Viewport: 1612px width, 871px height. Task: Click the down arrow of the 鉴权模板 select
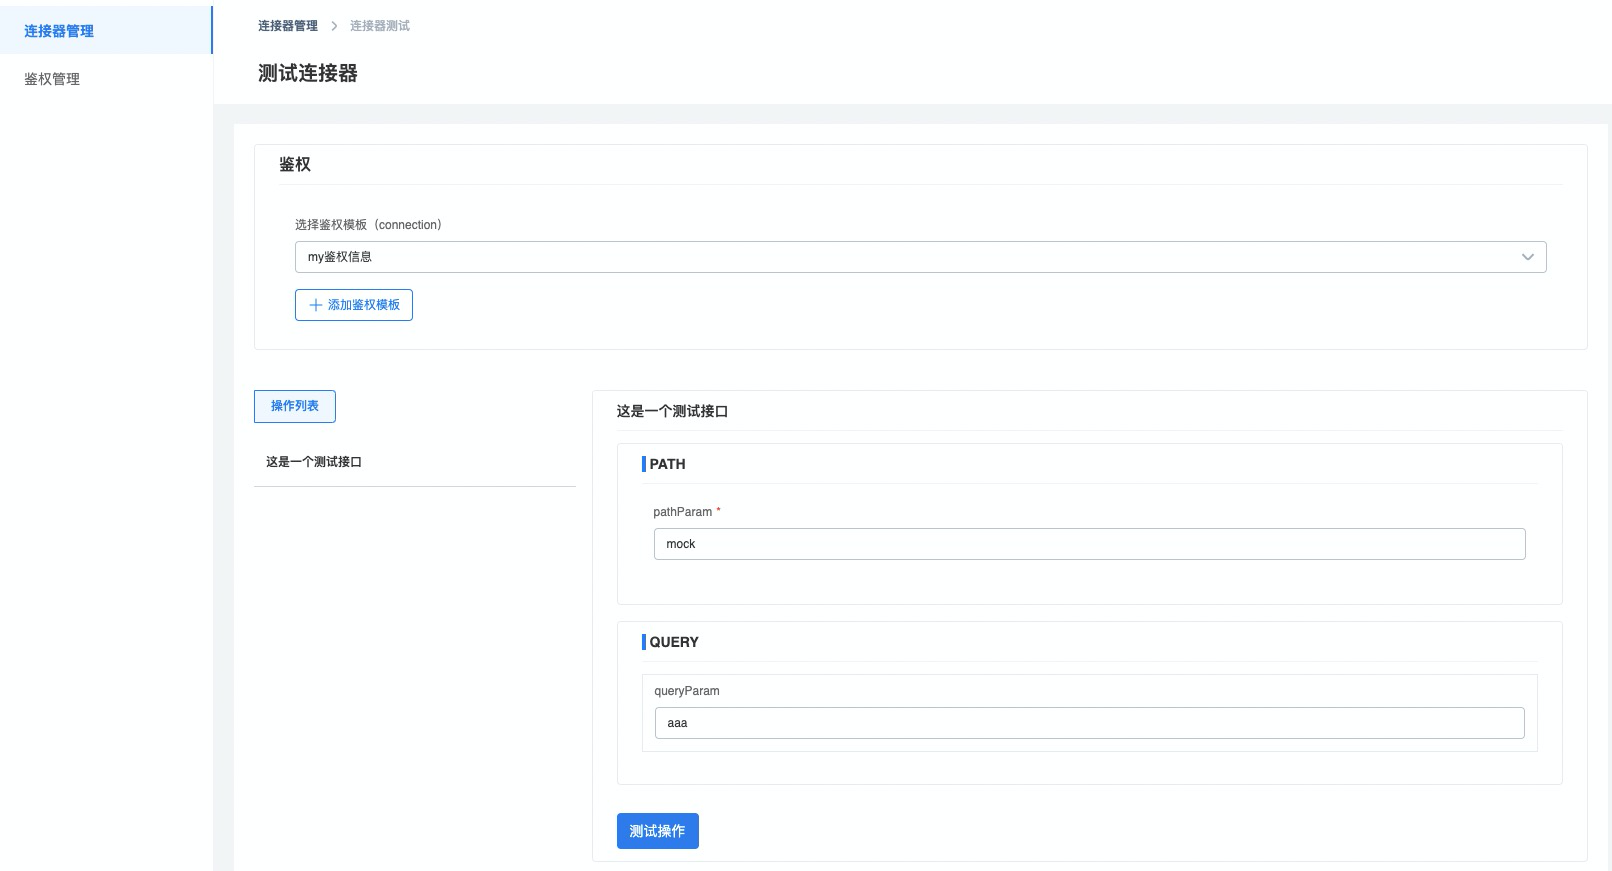(x=1527, y=257)
